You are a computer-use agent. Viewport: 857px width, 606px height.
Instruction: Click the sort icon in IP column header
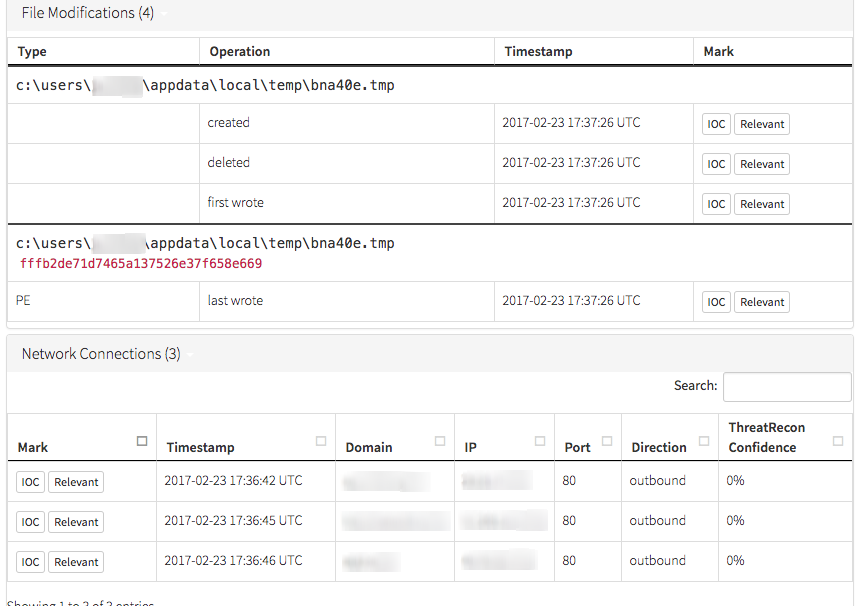(x=540, y=441)
